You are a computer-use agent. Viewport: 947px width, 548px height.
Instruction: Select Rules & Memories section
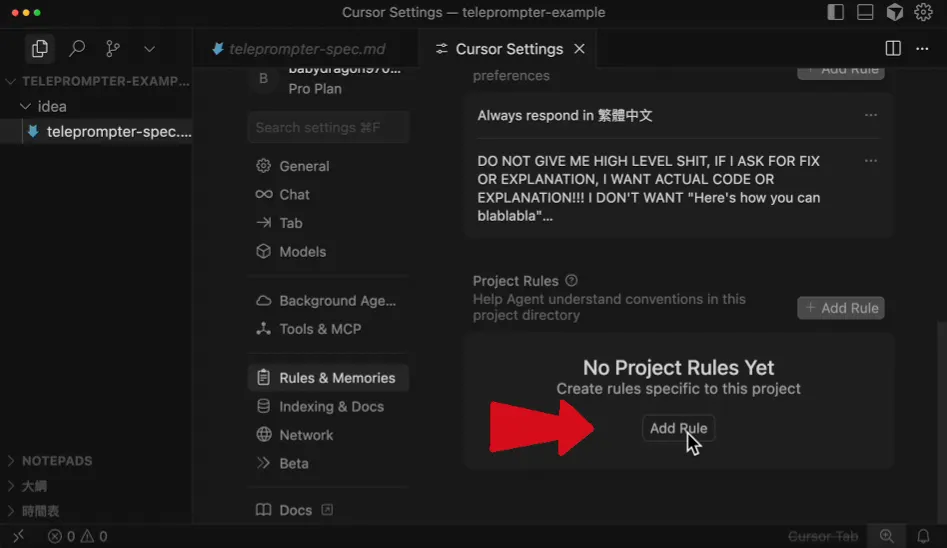point(329,378)
